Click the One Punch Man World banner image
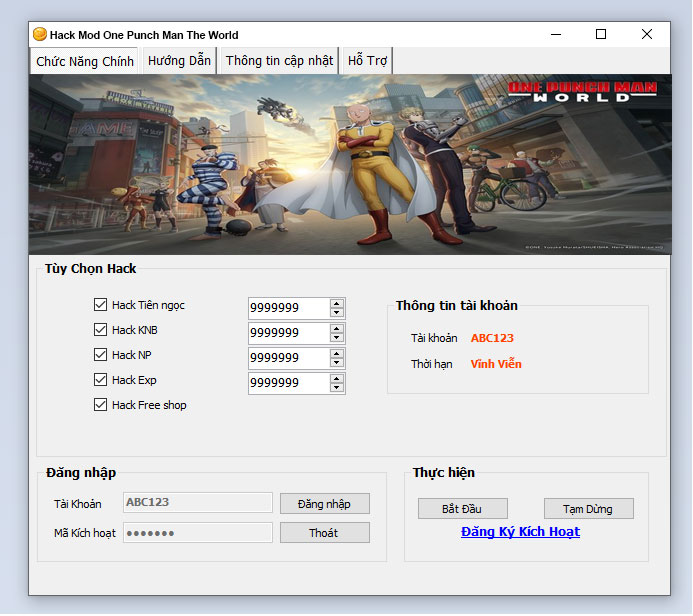Screen dimensions: 693x616 (x=350, y=164)
